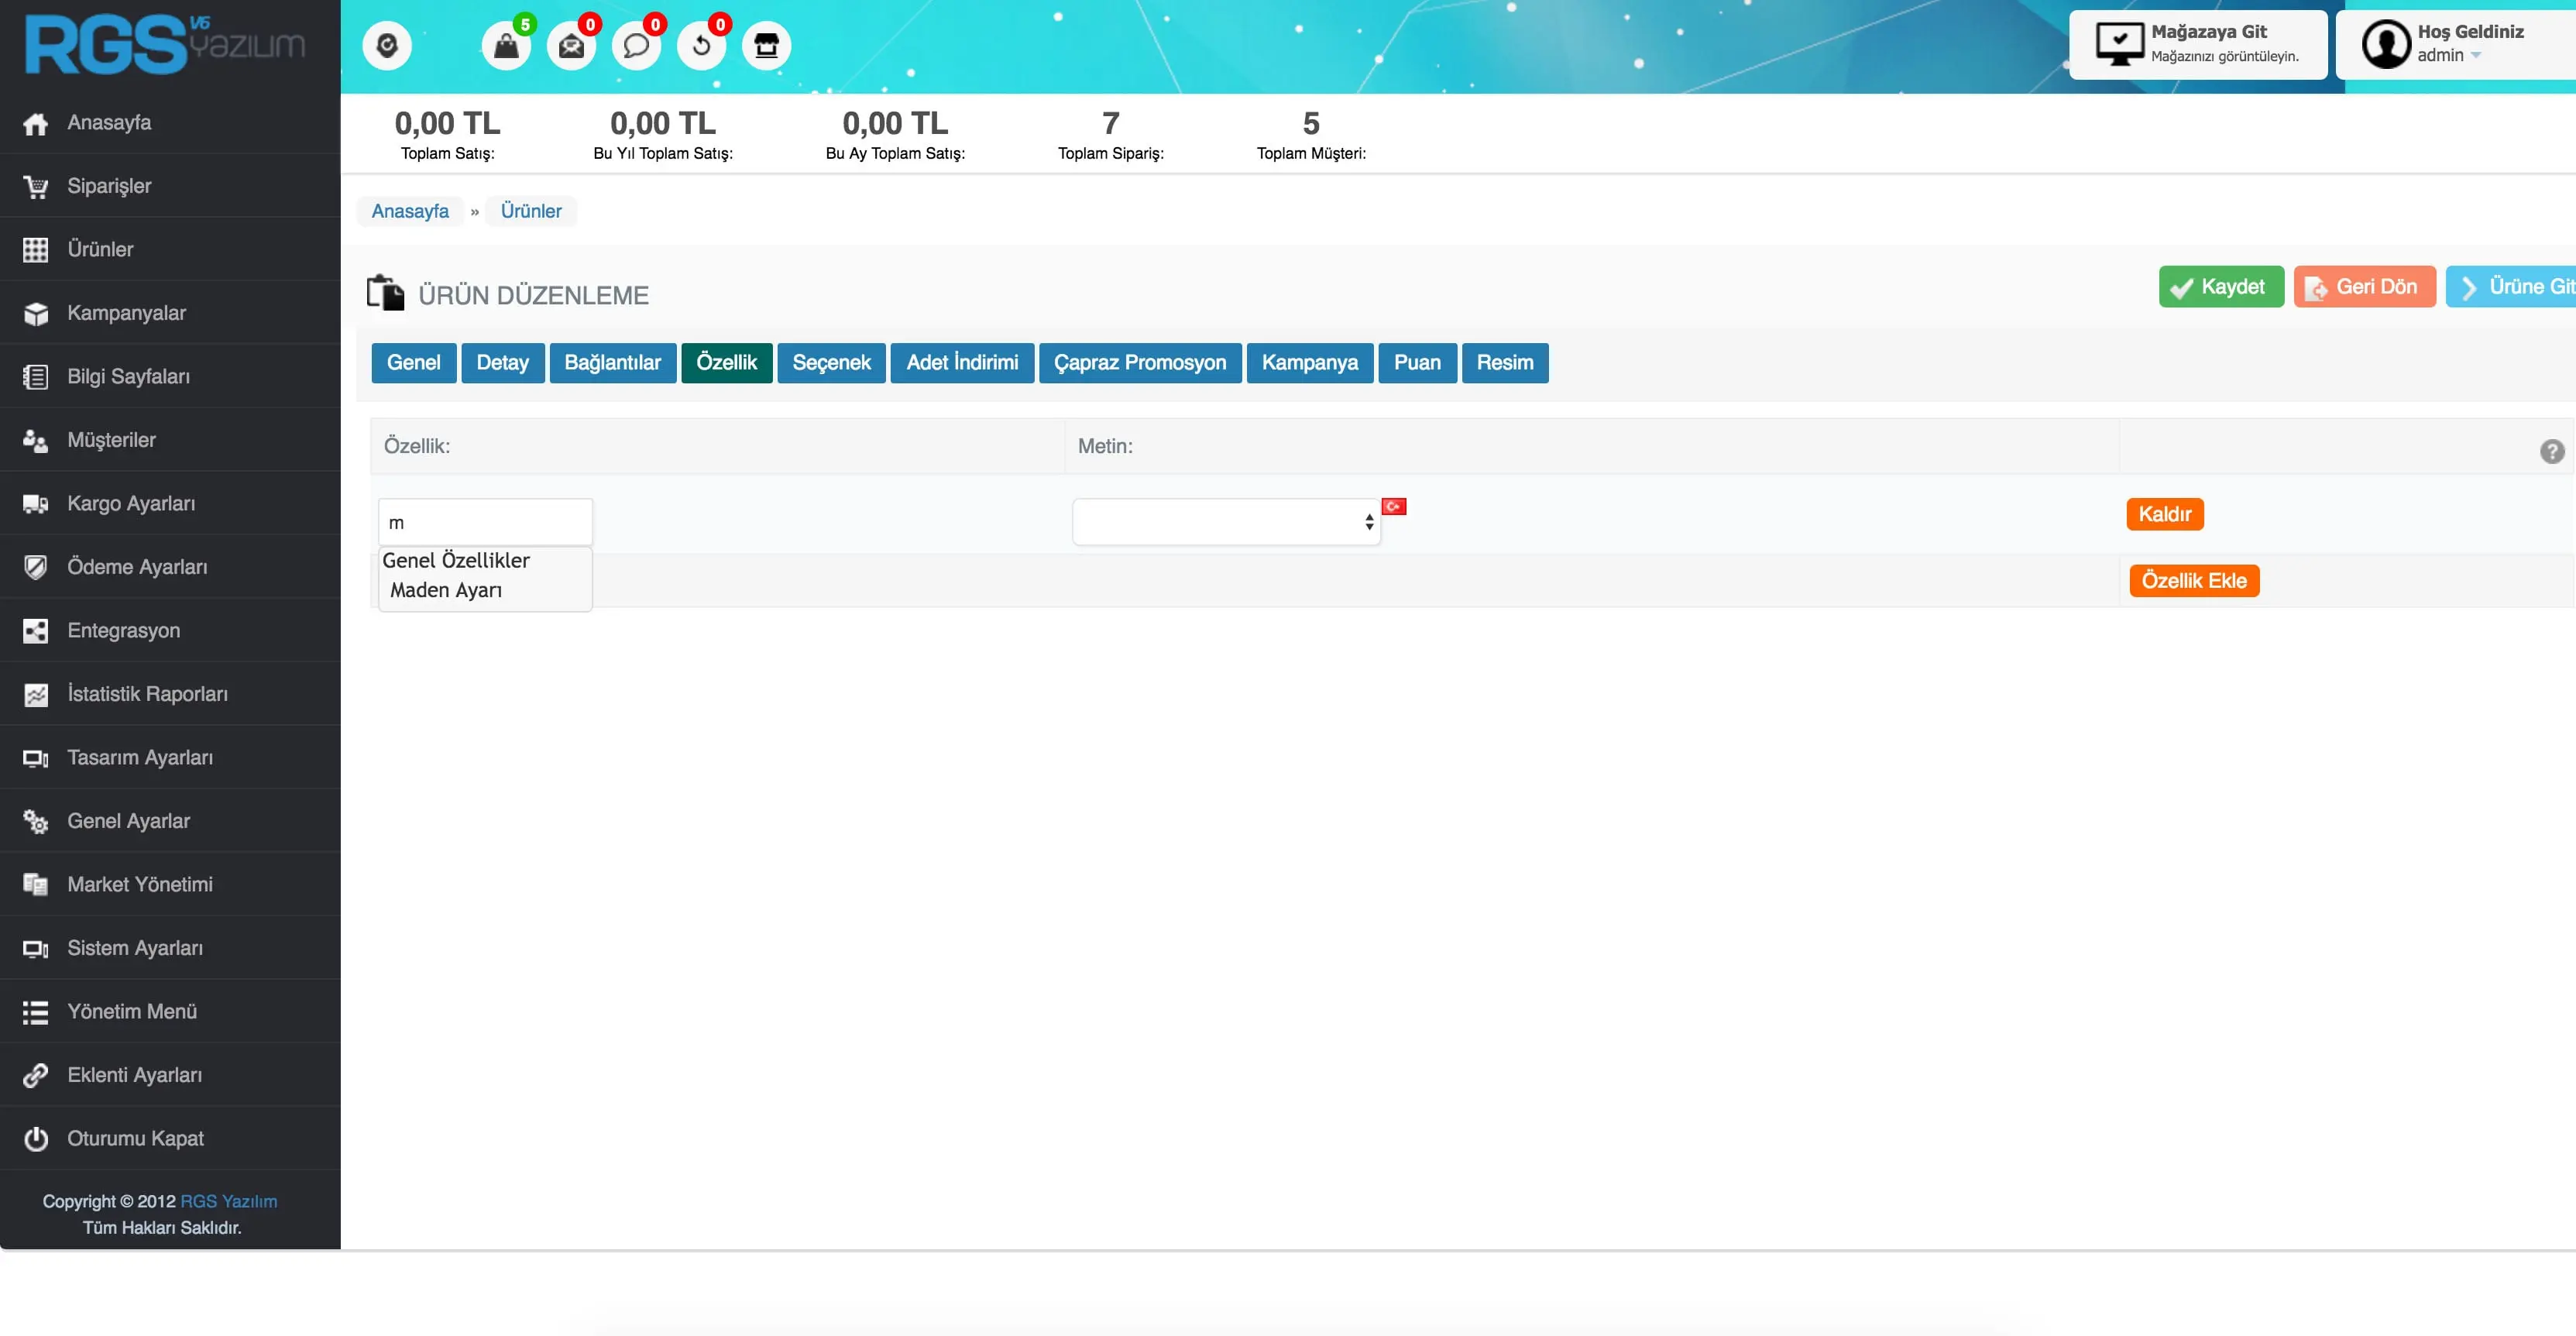
Task: Open the envelope messages icon
Action: (571, 46)
